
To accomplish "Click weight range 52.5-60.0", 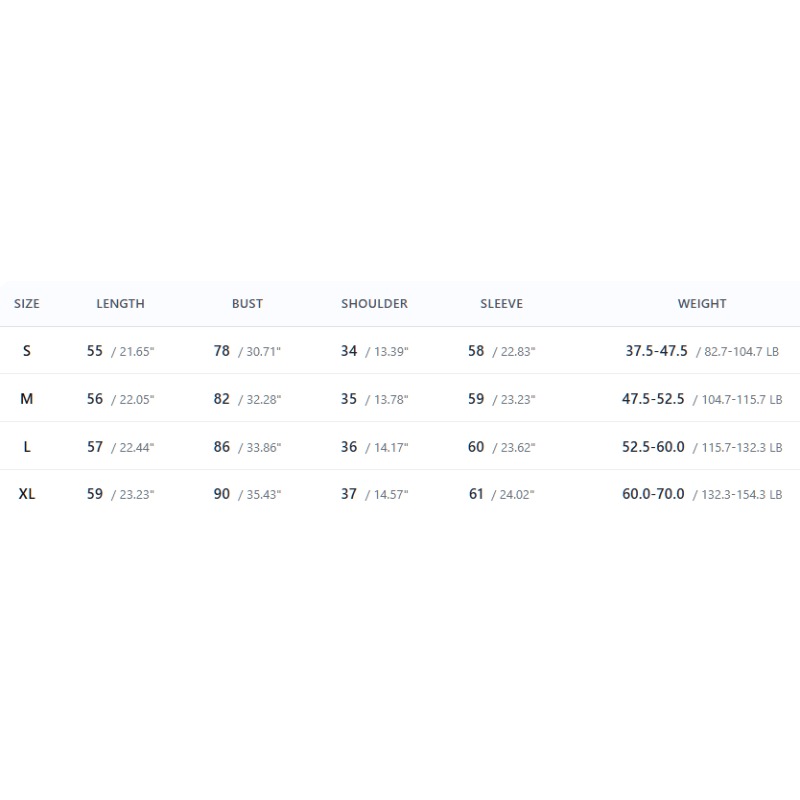I will (x=653, y=446).
